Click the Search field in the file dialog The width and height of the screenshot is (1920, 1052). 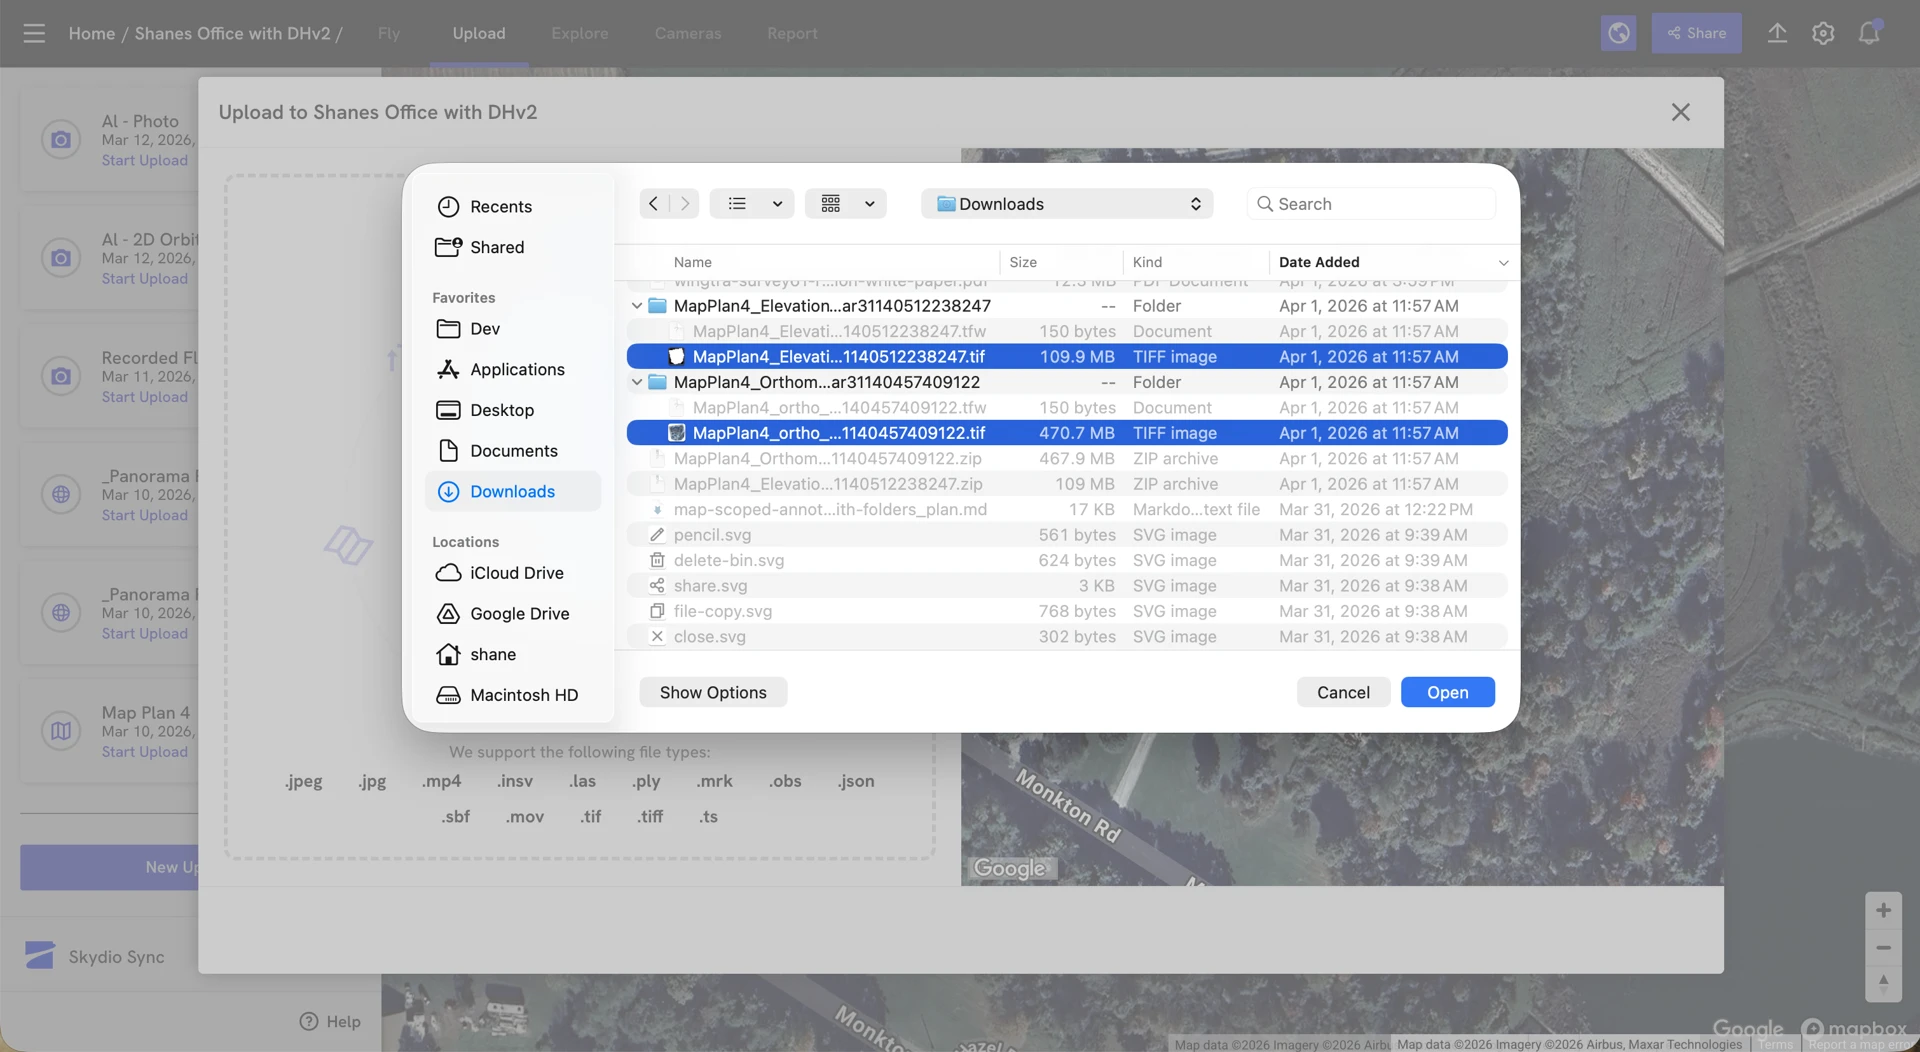coord(1371,203)
